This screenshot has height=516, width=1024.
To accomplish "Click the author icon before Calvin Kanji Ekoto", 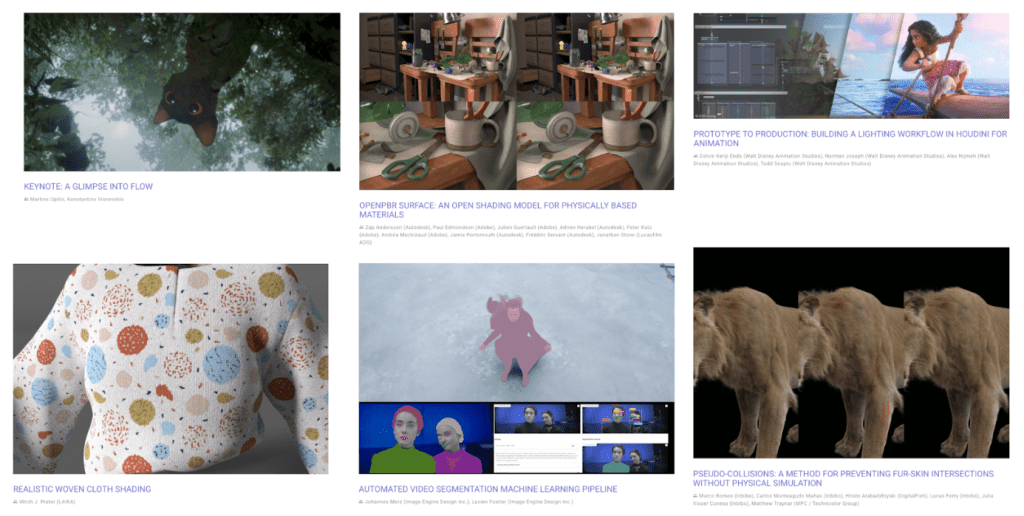I will (696, 157).
